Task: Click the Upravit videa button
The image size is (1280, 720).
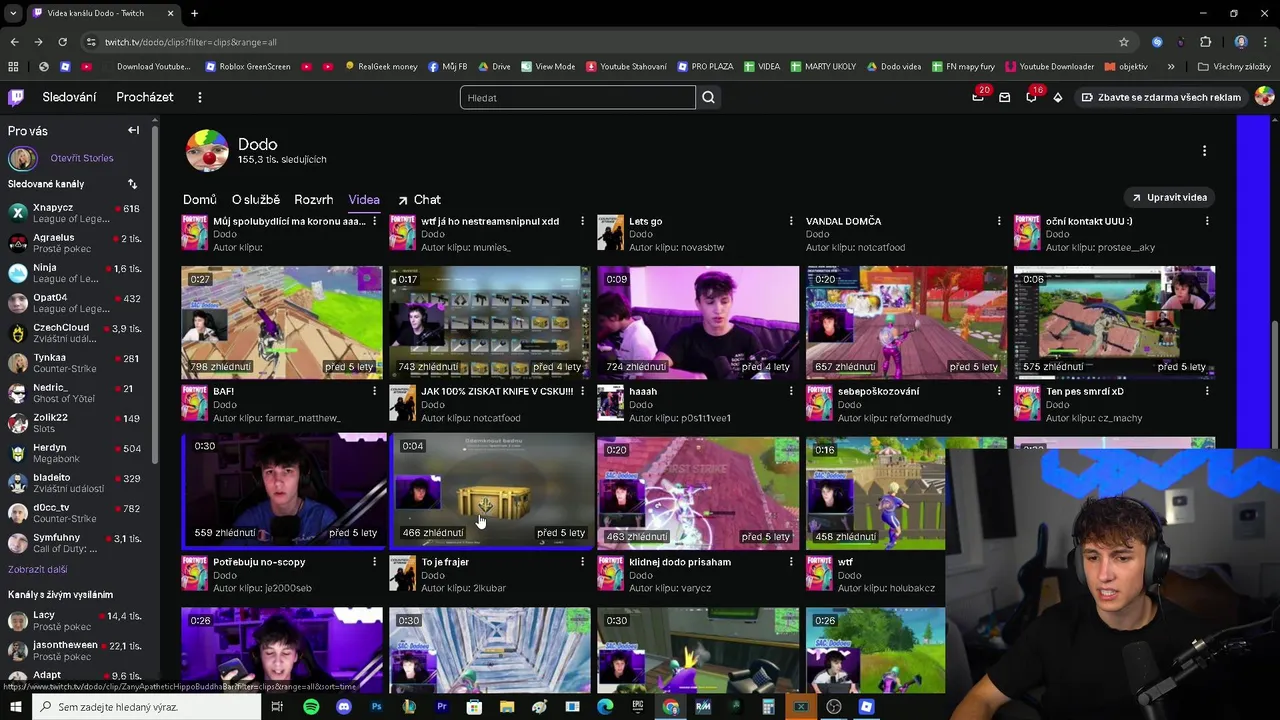Action: 1169,197
